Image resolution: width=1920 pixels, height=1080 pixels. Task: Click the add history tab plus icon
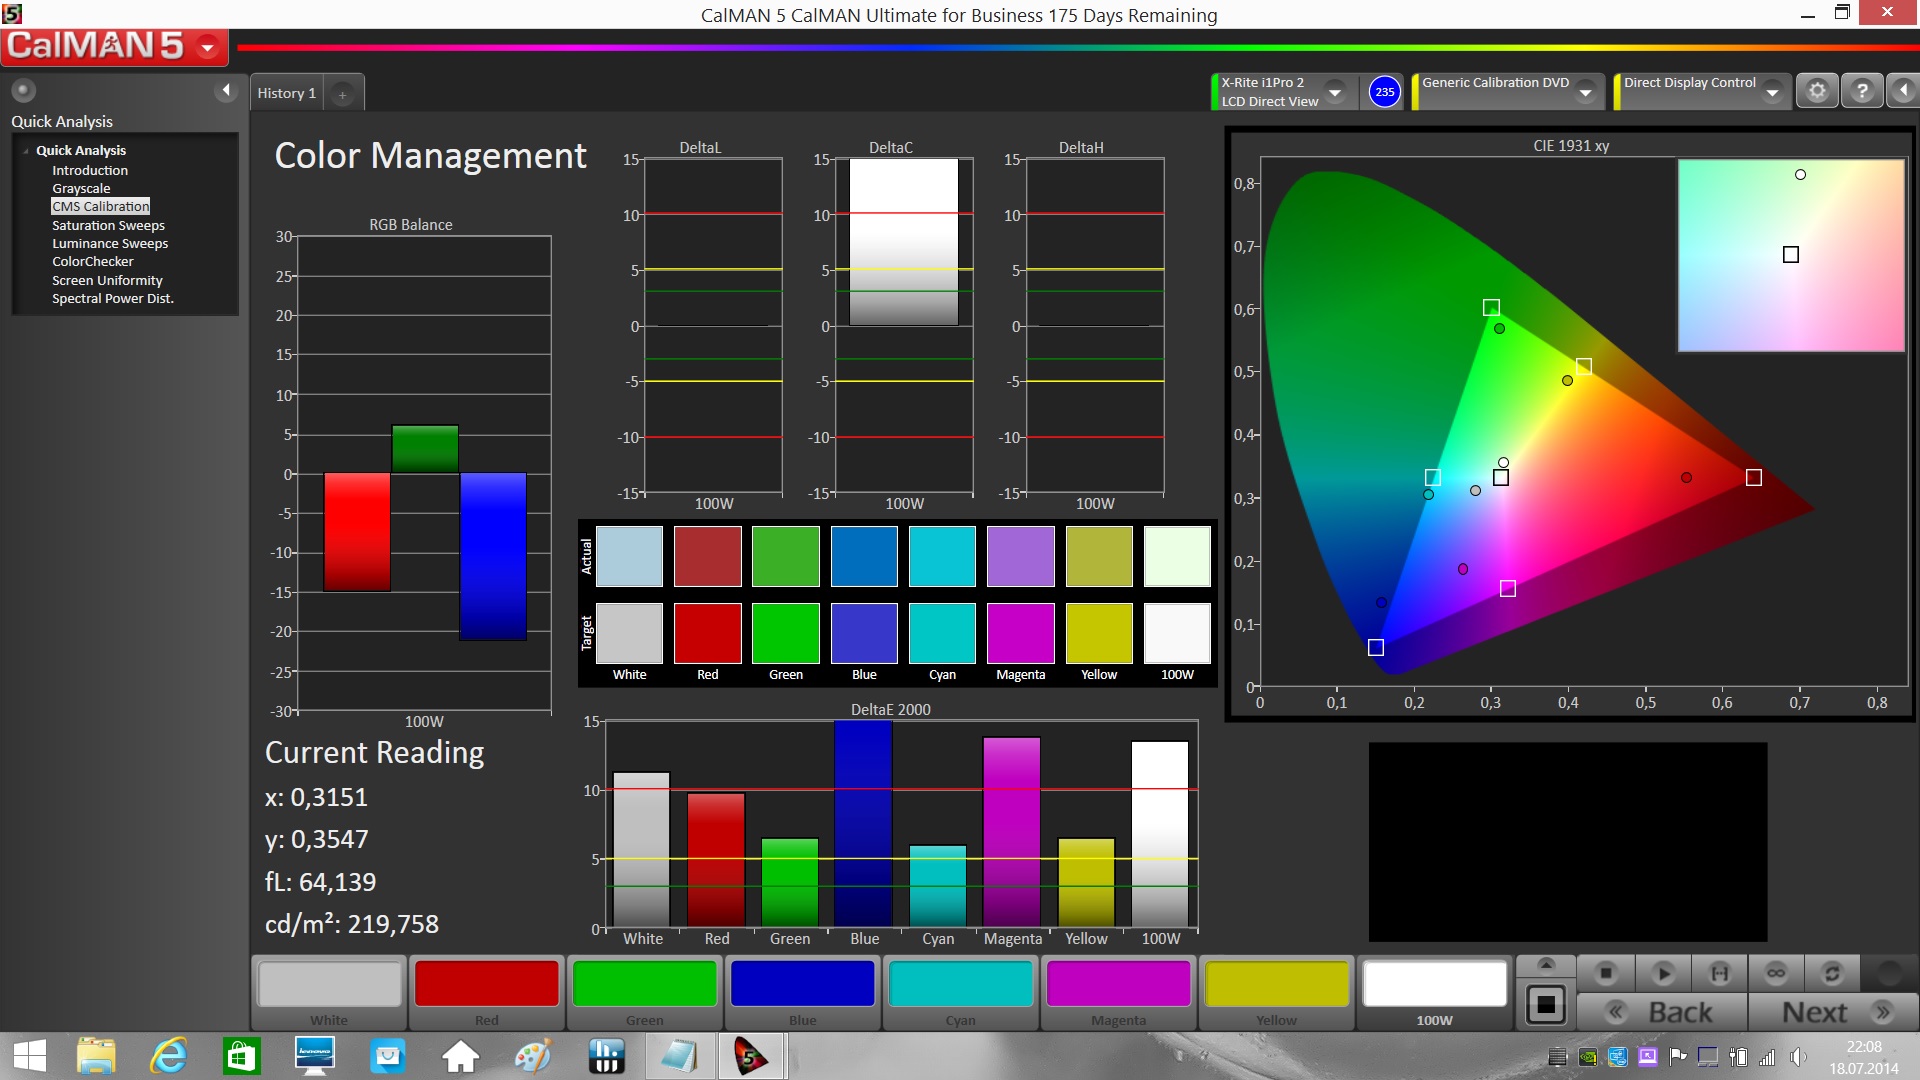[x=342, y=94]
